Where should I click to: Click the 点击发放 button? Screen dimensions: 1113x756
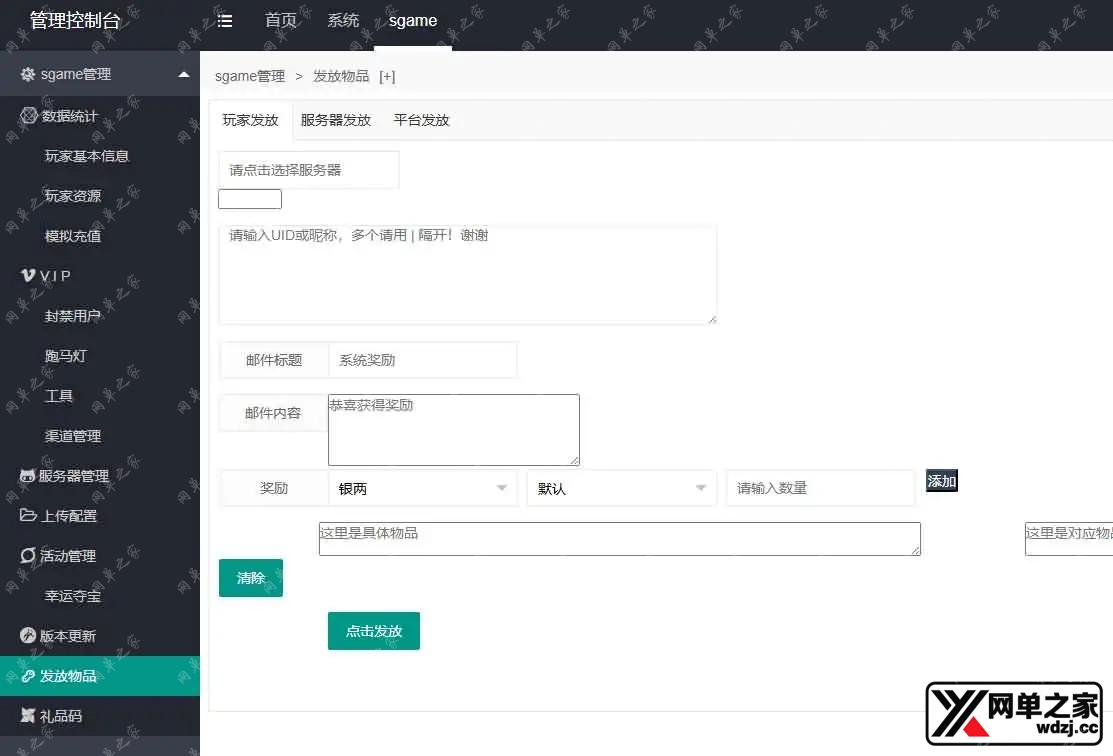(x=374, y=631)
